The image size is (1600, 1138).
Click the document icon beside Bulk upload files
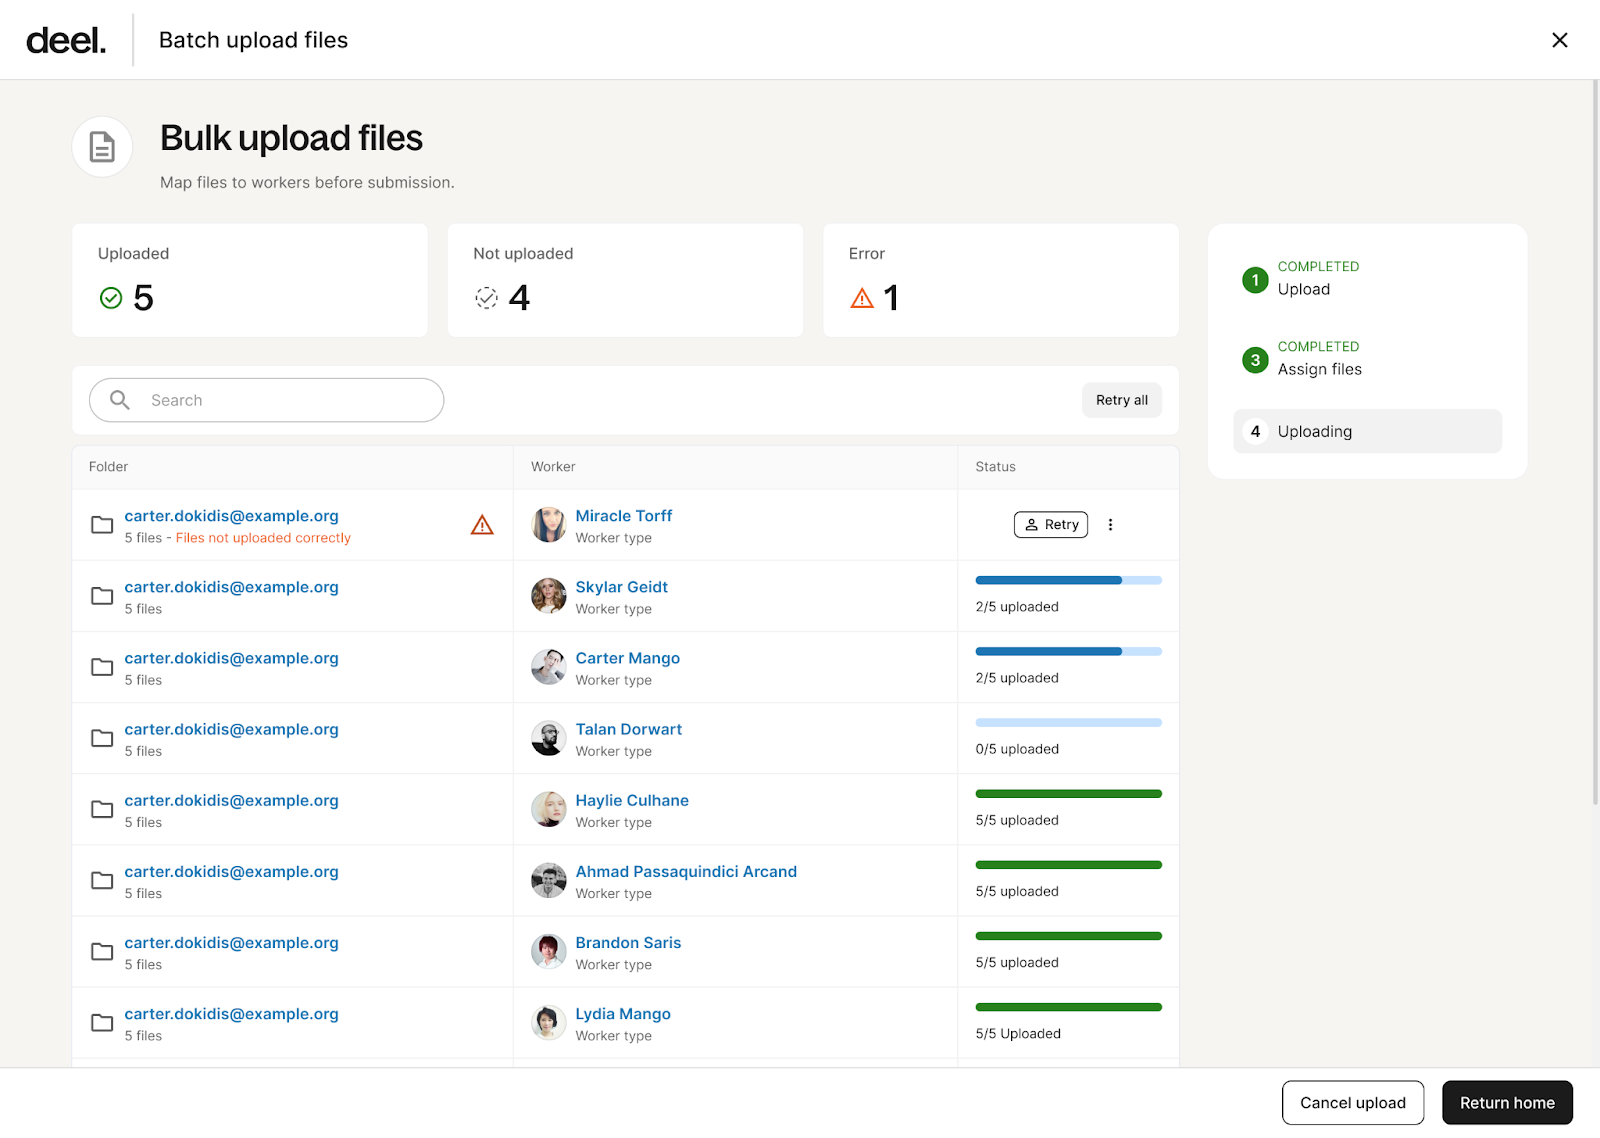(102, 147)
